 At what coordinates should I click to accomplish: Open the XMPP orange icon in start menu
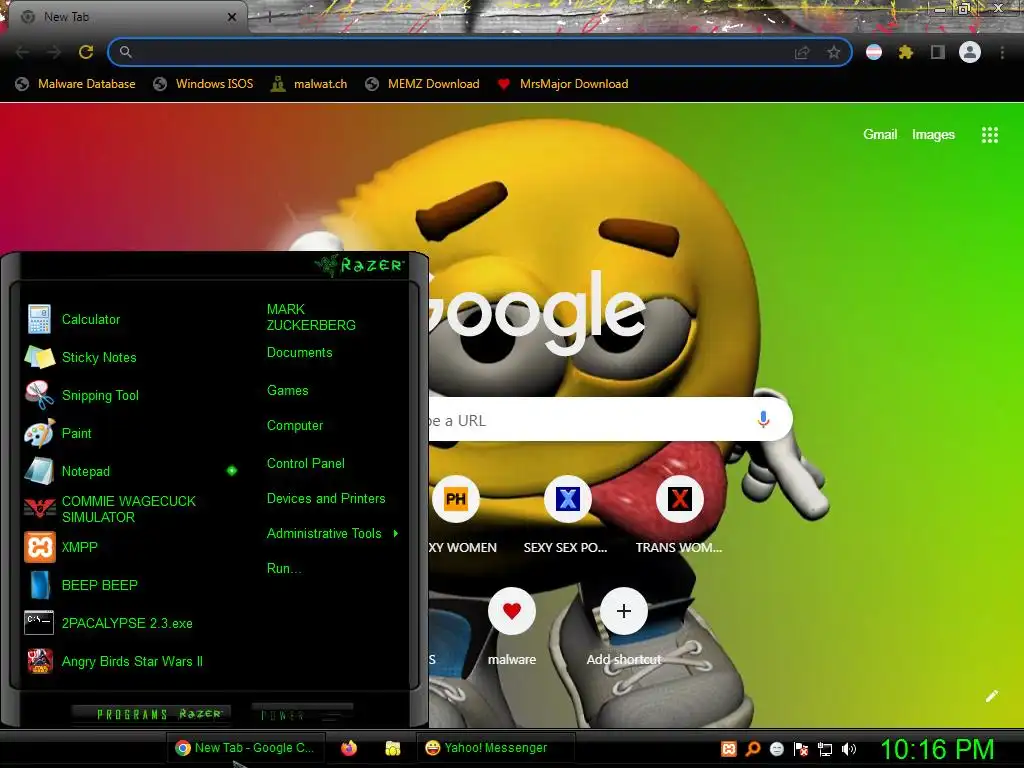click(39, 547)
